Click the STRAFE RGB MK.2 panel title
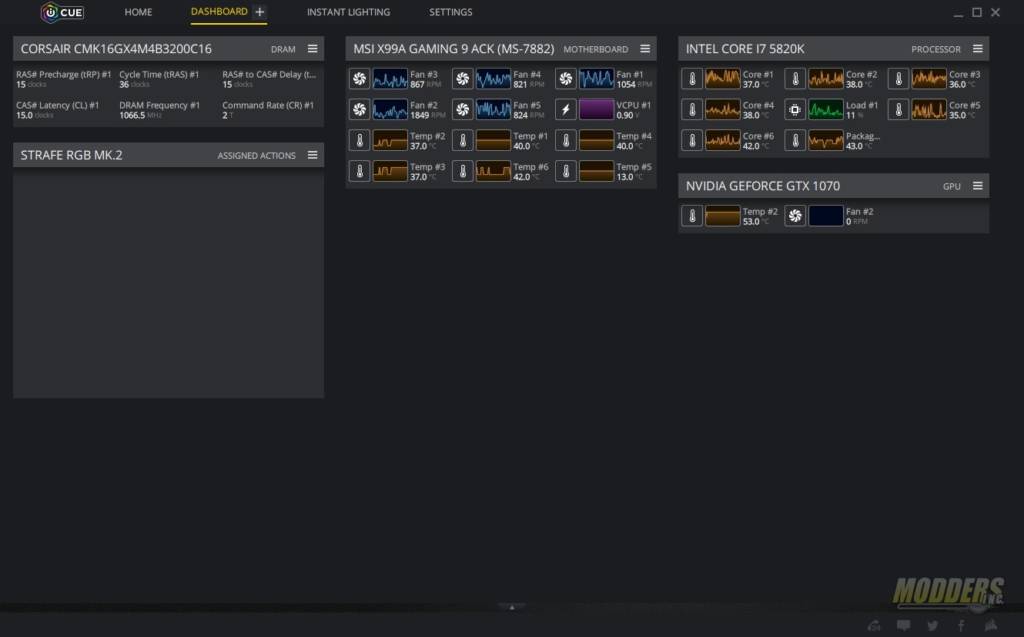Screen dimensions: 1024x637 [71, 155]
